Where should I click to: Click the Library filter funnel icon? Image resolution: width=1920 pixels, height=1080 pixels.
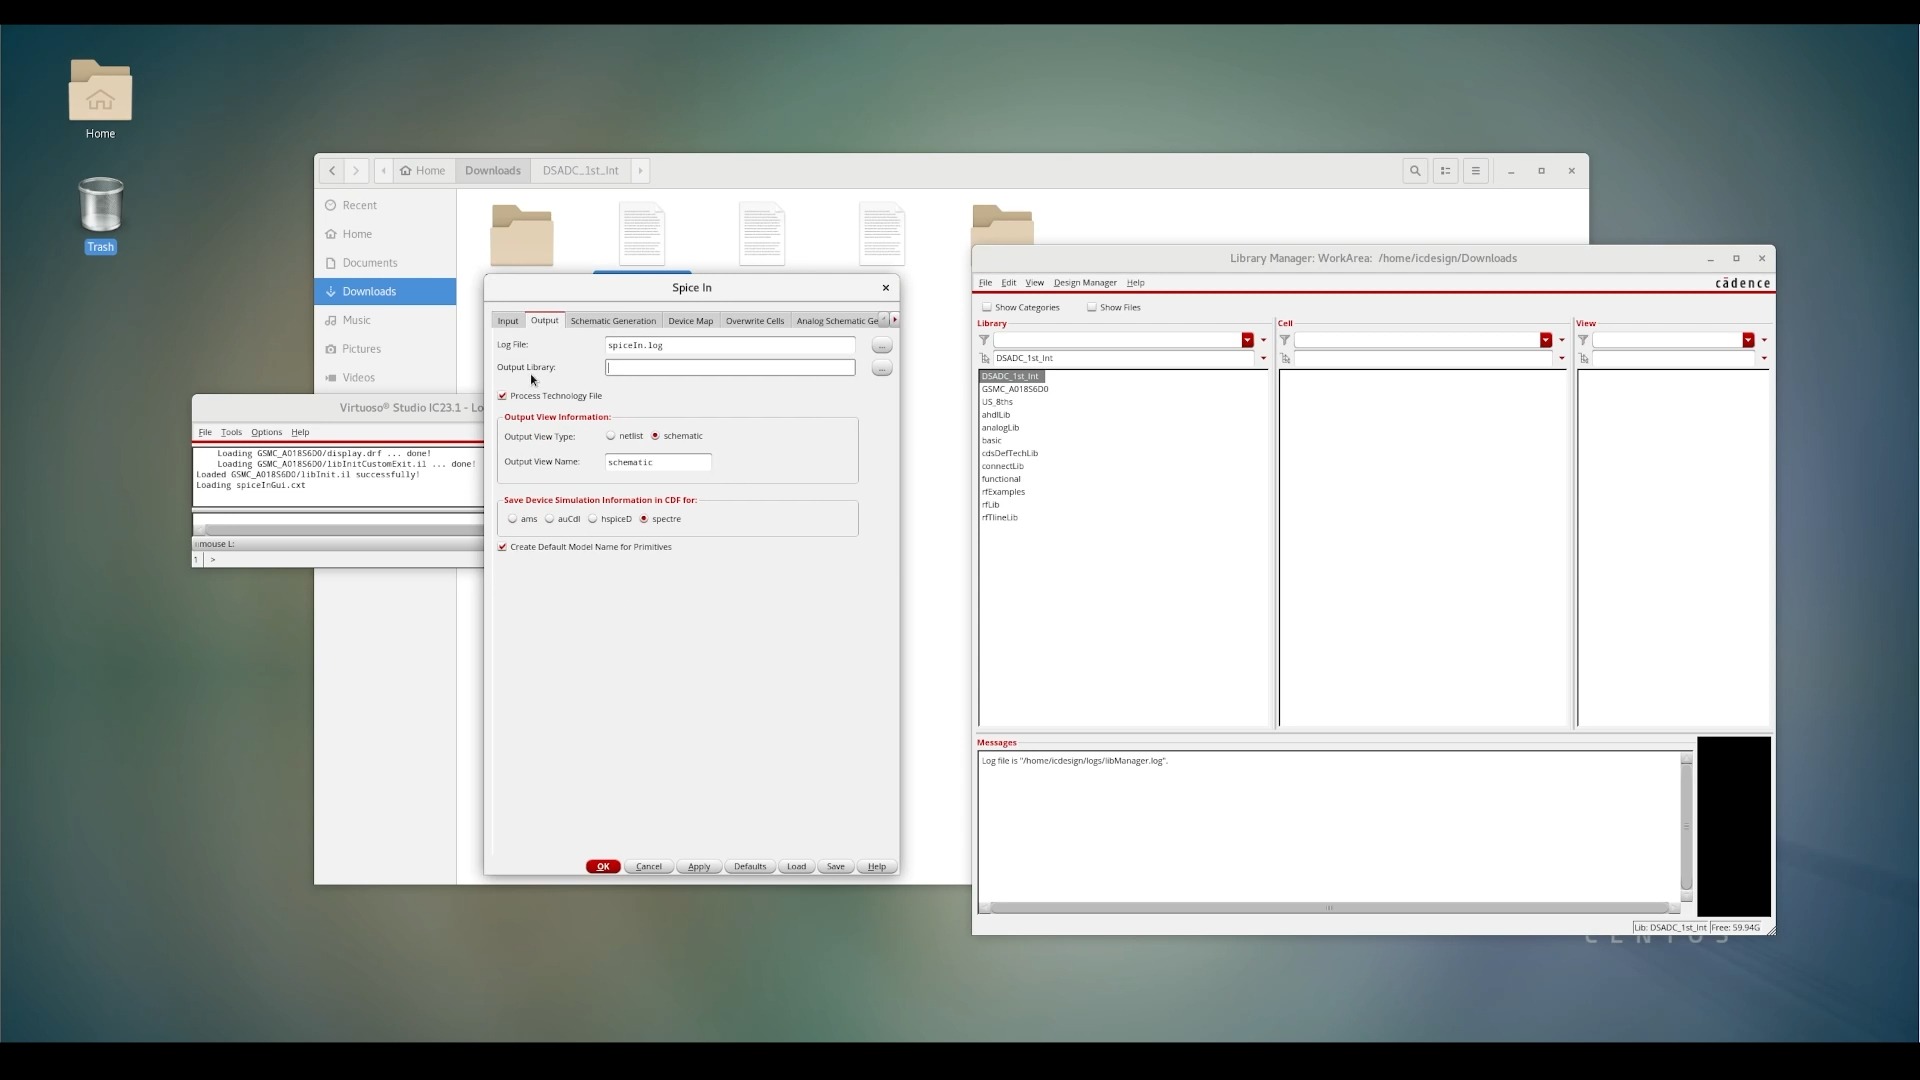pyautogui.click(x=984, y=340)
